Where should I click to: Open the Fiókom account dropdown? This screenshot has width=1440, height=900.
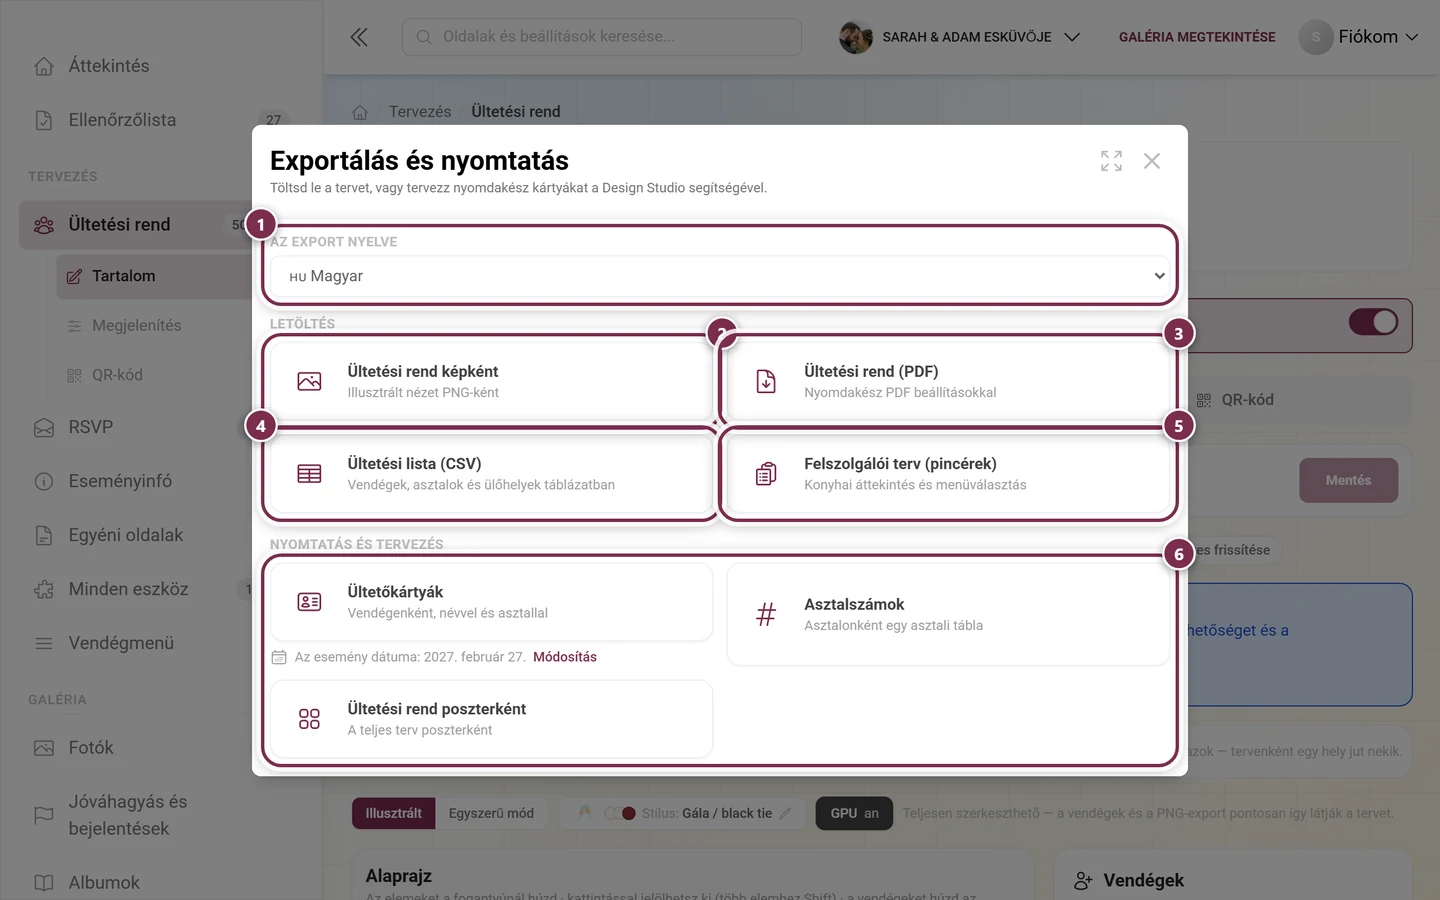click(x=1359, y=37)
